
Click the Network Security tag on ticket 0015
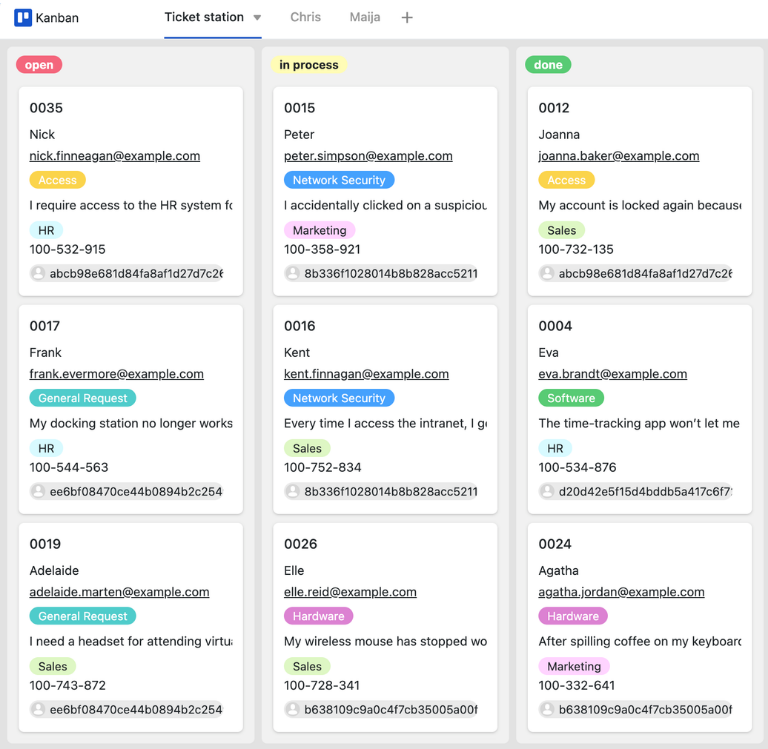point(339,180)
